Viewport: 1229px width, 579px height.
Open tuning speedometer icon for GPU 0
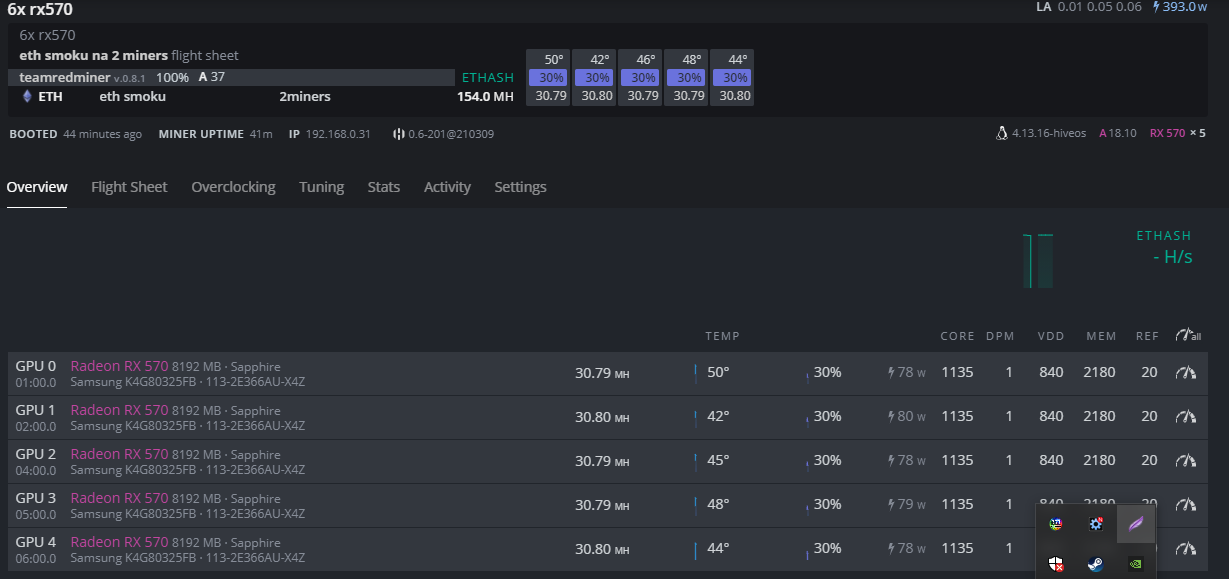[x=1186, y=372]
